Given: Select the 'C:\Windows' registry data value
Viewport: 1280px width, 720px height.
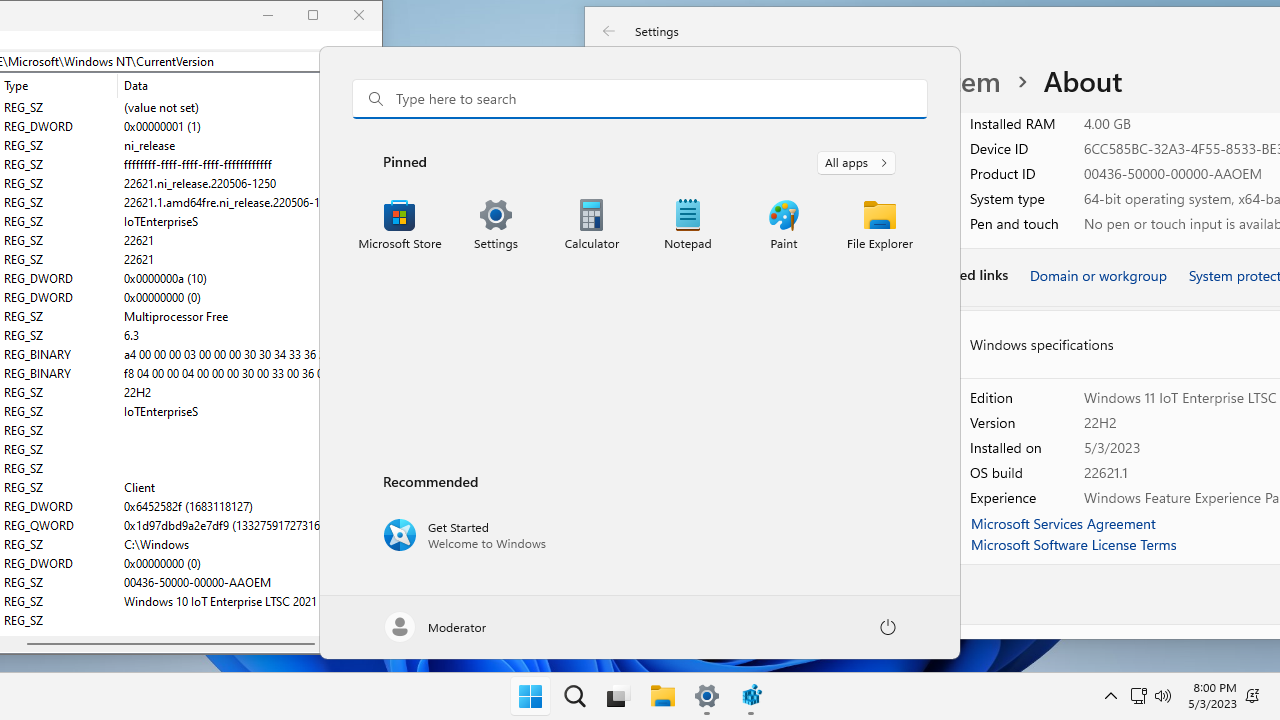Looking at the screenshot, I should [156, 545].
